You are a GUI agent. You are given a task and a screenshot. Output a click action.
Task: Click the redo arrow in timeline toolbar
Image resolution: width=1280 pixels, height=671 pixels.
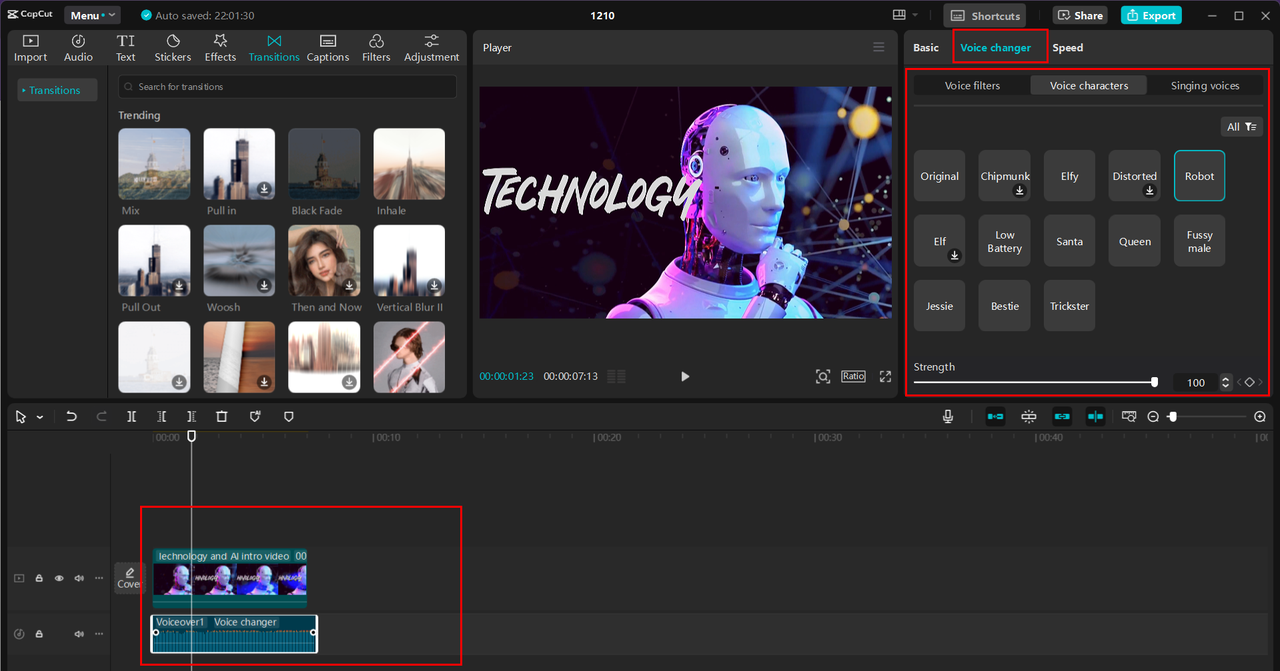[x=101, y=416]
